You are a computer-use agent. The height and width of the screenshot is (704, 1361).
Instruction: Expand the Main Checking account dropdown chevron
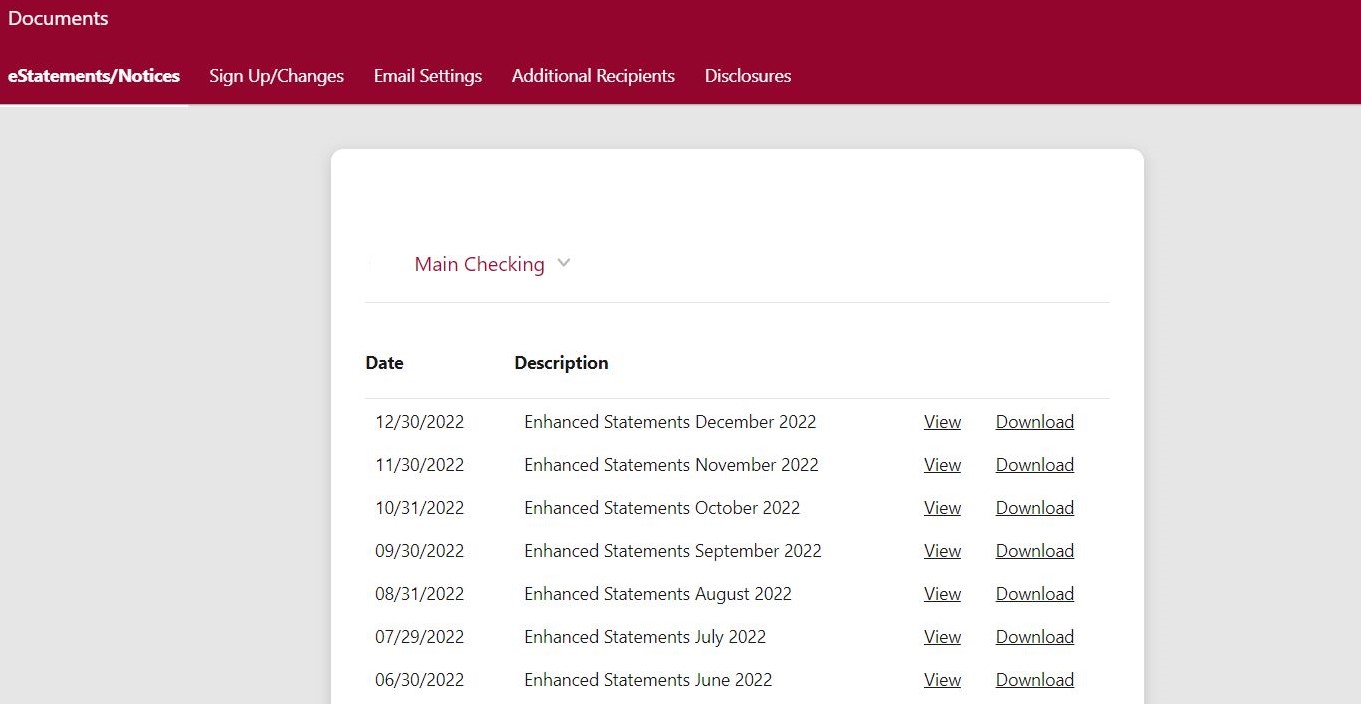pyautogui.click(x=564, y=263)
